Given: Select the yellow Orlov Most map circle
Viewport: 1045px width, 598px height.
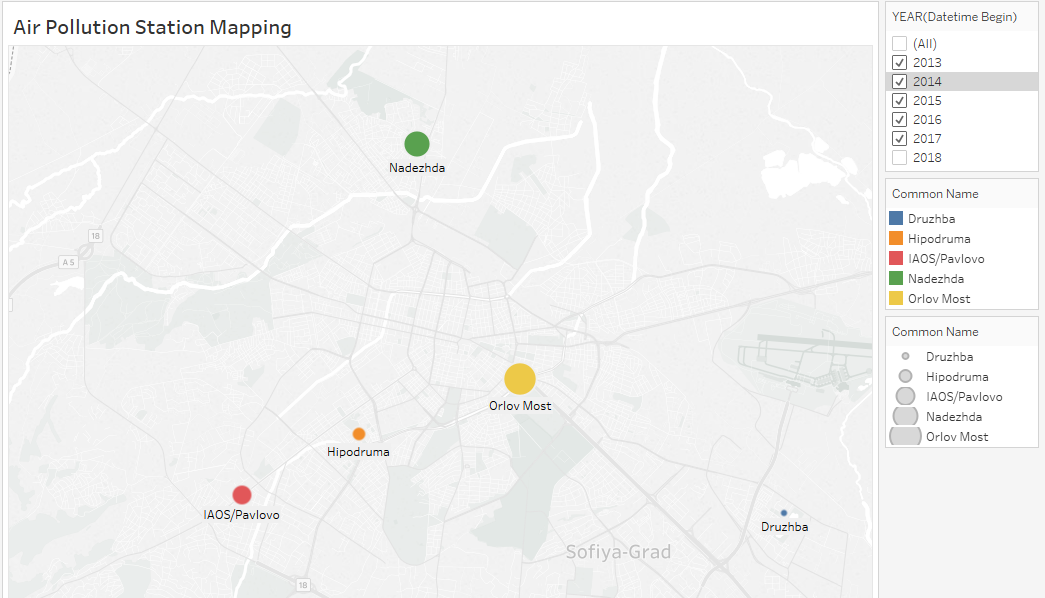Looking at the screenshot, I should click(x=520, y=379).
